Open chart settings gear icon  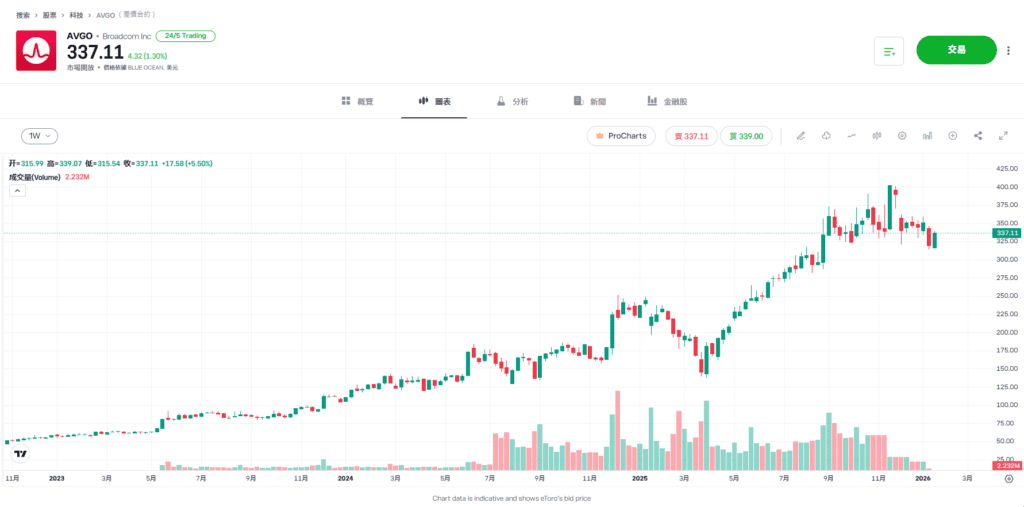[902, 136]
